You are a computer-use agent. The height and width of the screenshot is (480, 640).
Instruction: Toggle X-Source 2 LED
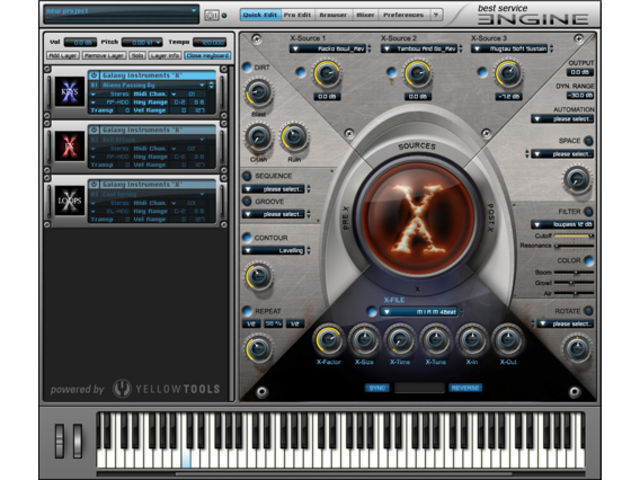391,72
